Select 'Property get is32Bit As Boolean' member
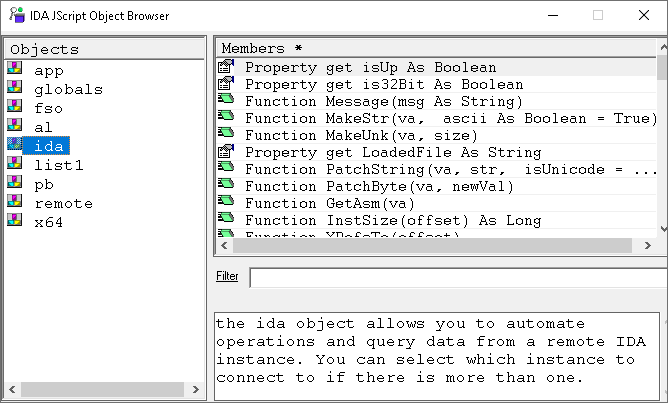668x403 pixels. pyautogui.click(x=436, y=84)
